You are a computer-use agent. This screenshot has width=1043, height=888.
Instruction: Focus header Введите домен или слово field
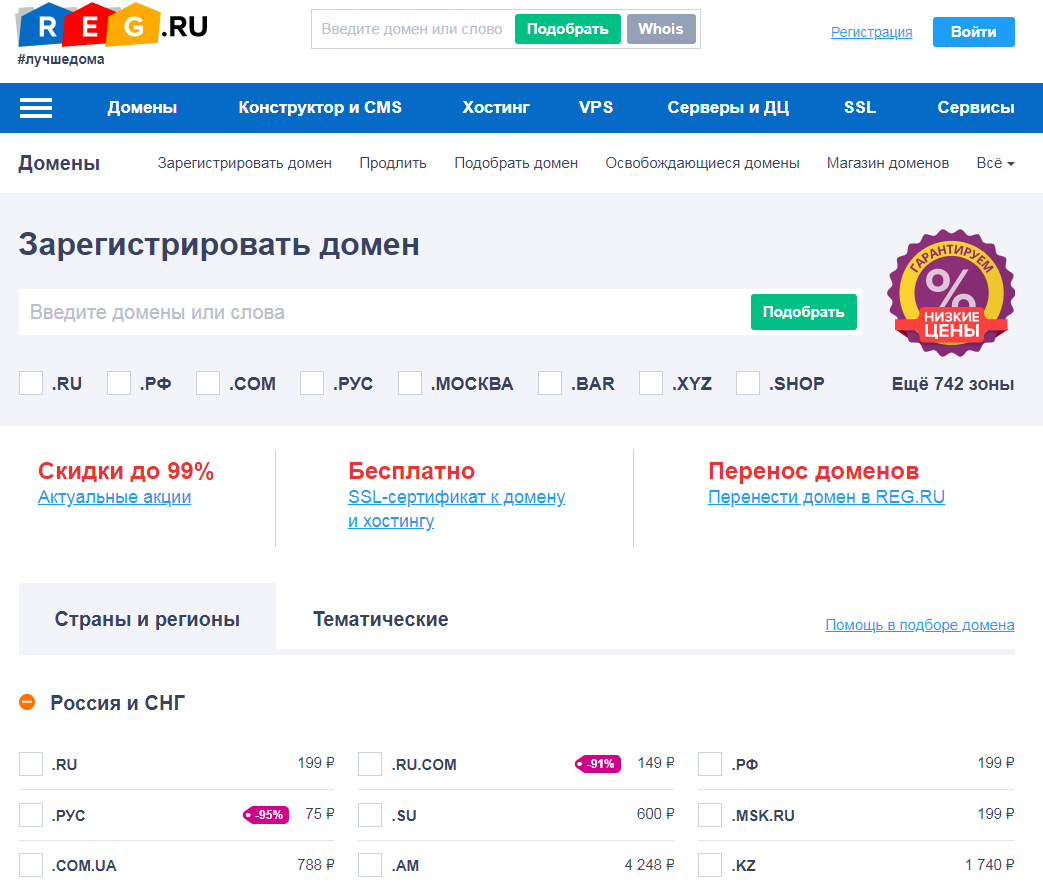pyautogui.click(x=412, y=29)
